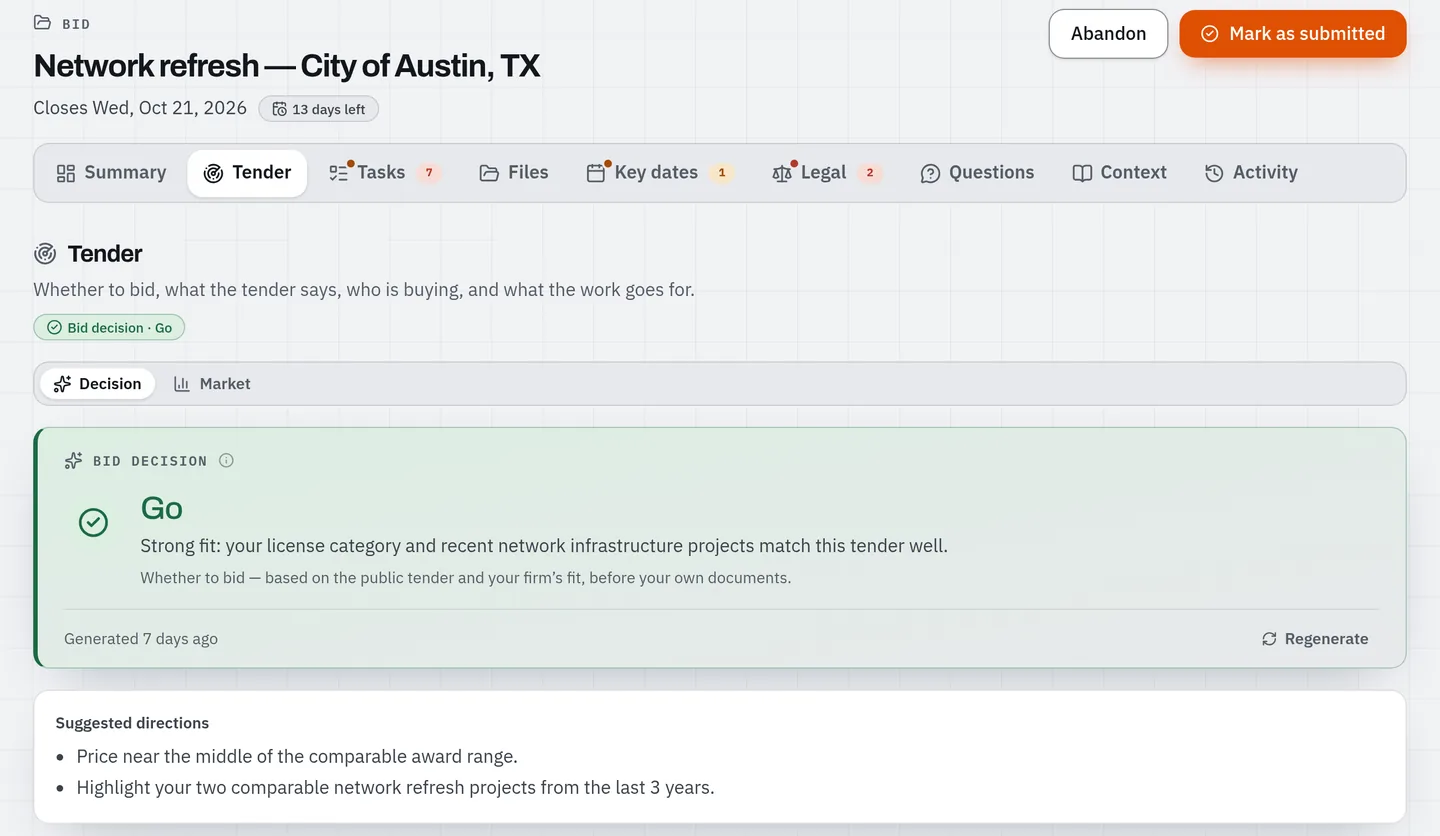Open the Questions tab
The width and height of the screenshot is (1440, 836).
(977, 173)
